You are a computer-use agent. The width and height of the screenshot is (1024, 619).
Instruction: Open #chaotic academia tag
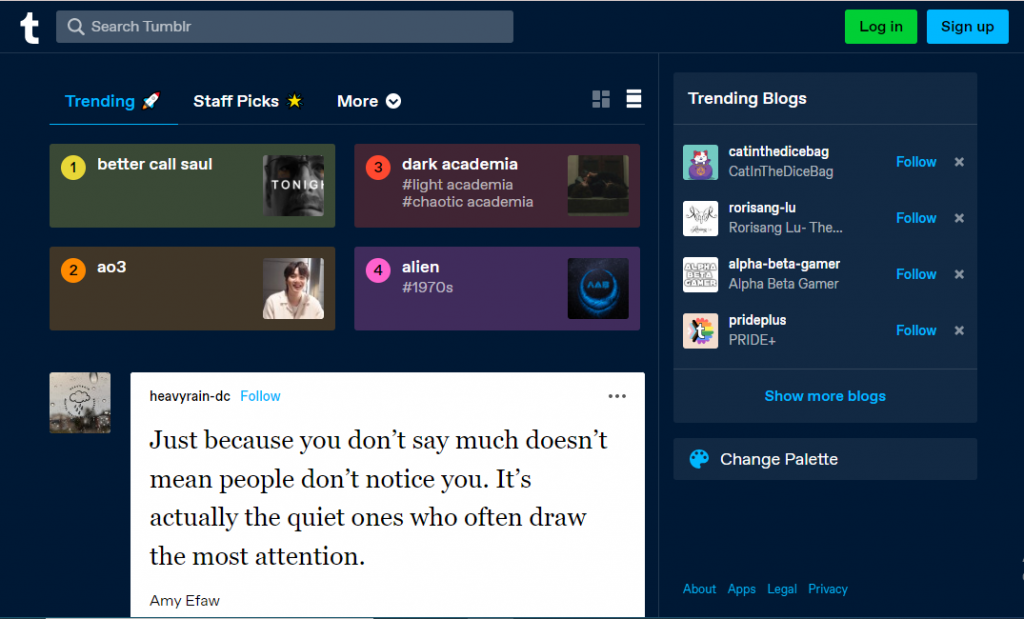(x=468, y=202)
